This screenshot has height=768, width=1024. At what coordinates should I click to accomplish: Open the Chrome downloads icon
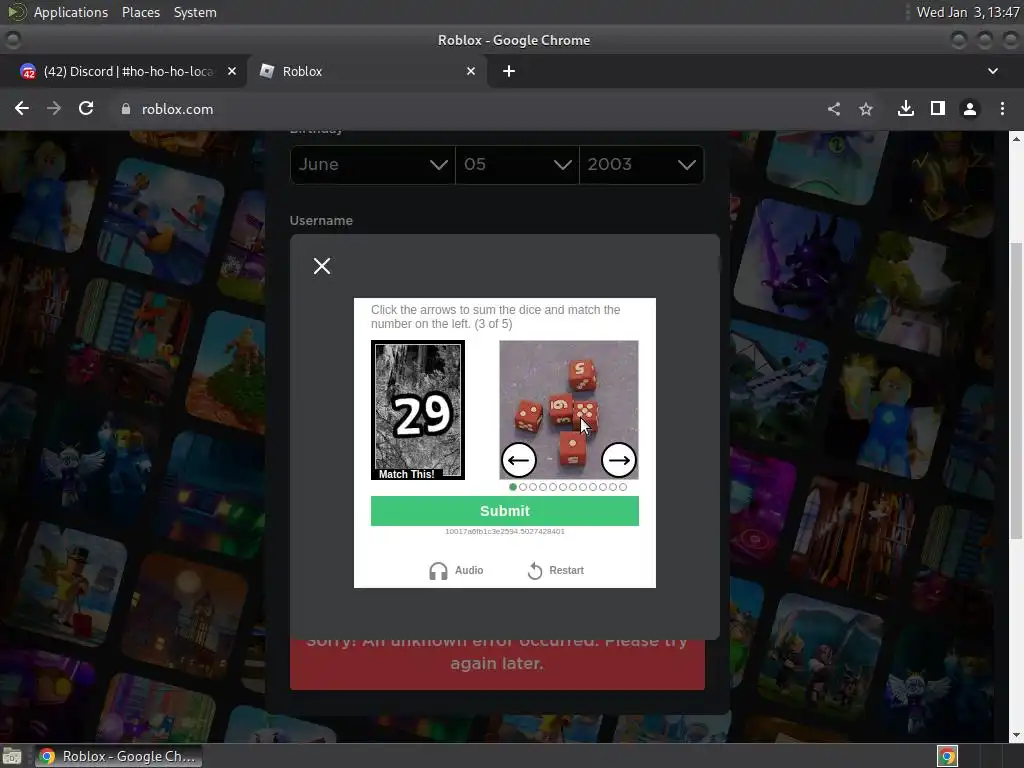coord(906,108)
